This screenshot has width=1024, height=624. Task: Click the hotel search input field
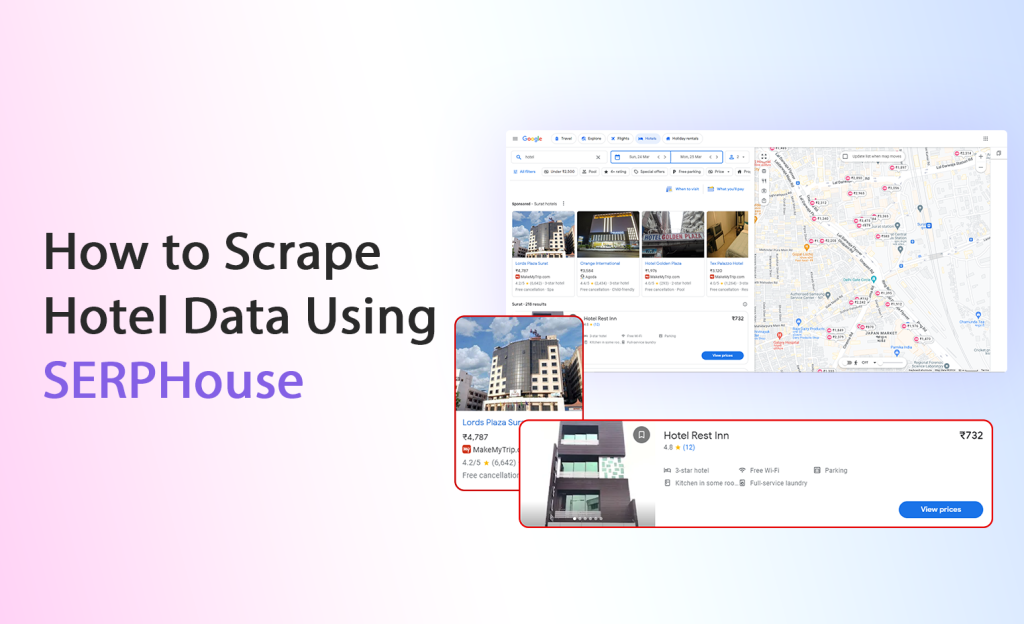pos(559,157)
